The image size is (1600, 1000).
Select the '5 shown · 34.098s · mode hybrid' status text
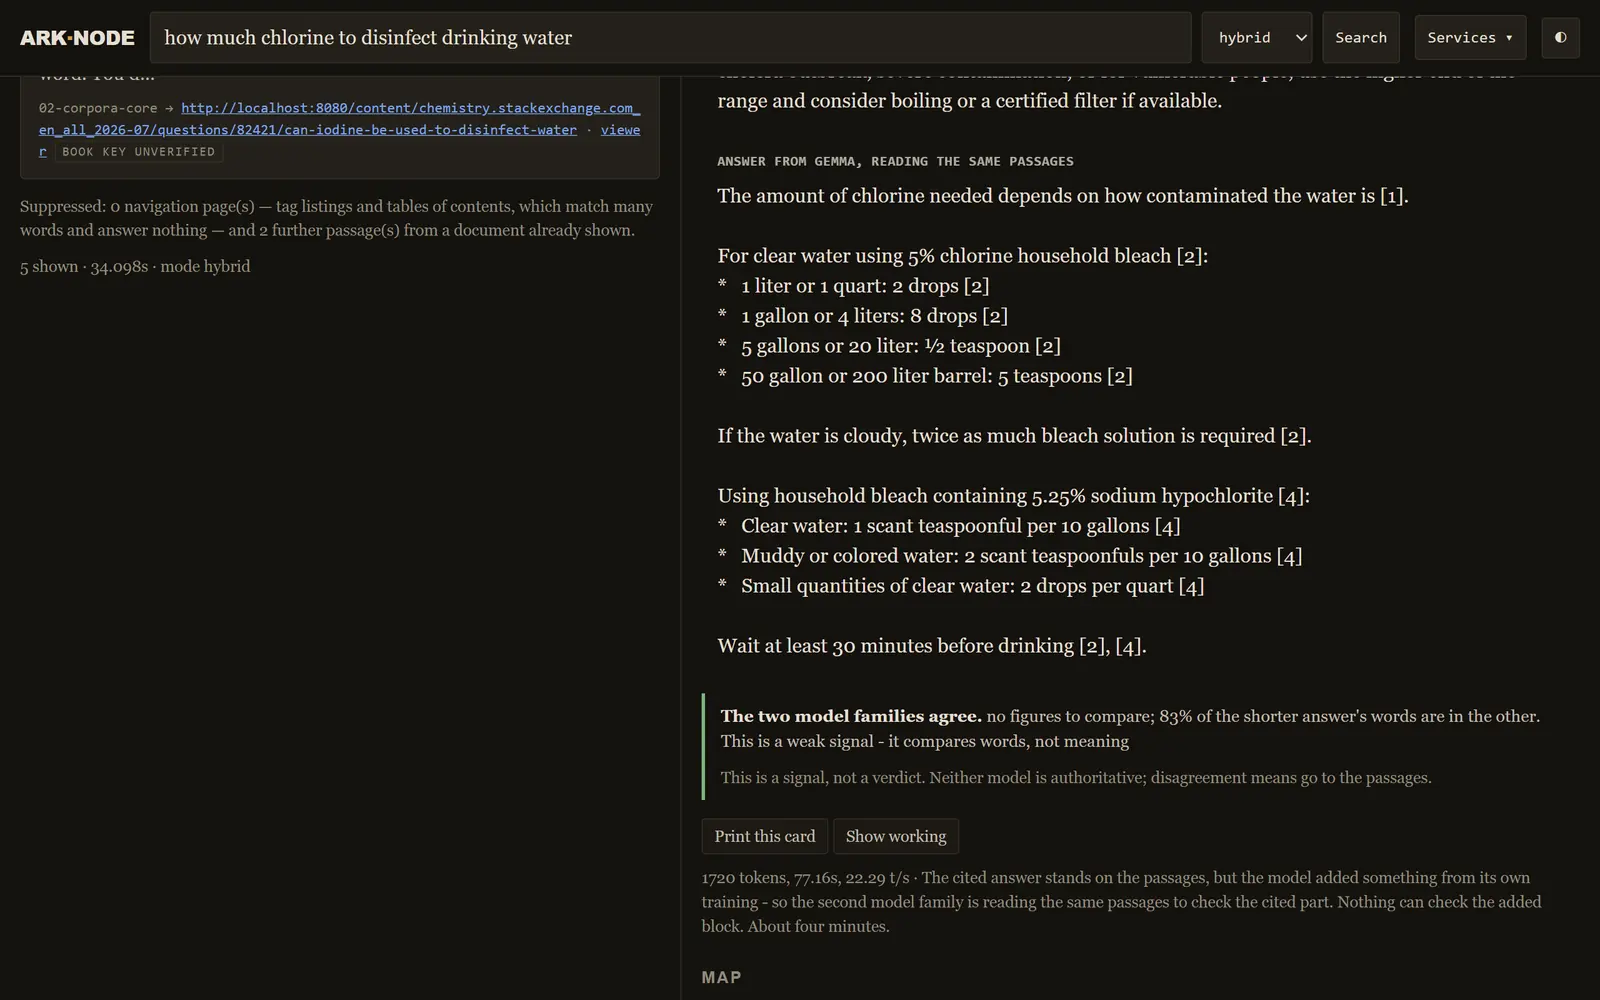pos(135,266)
